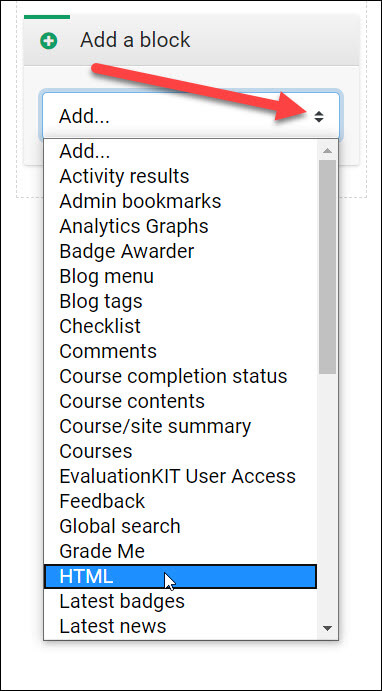
Task: Select Activity results option
Action: point(124,176)
